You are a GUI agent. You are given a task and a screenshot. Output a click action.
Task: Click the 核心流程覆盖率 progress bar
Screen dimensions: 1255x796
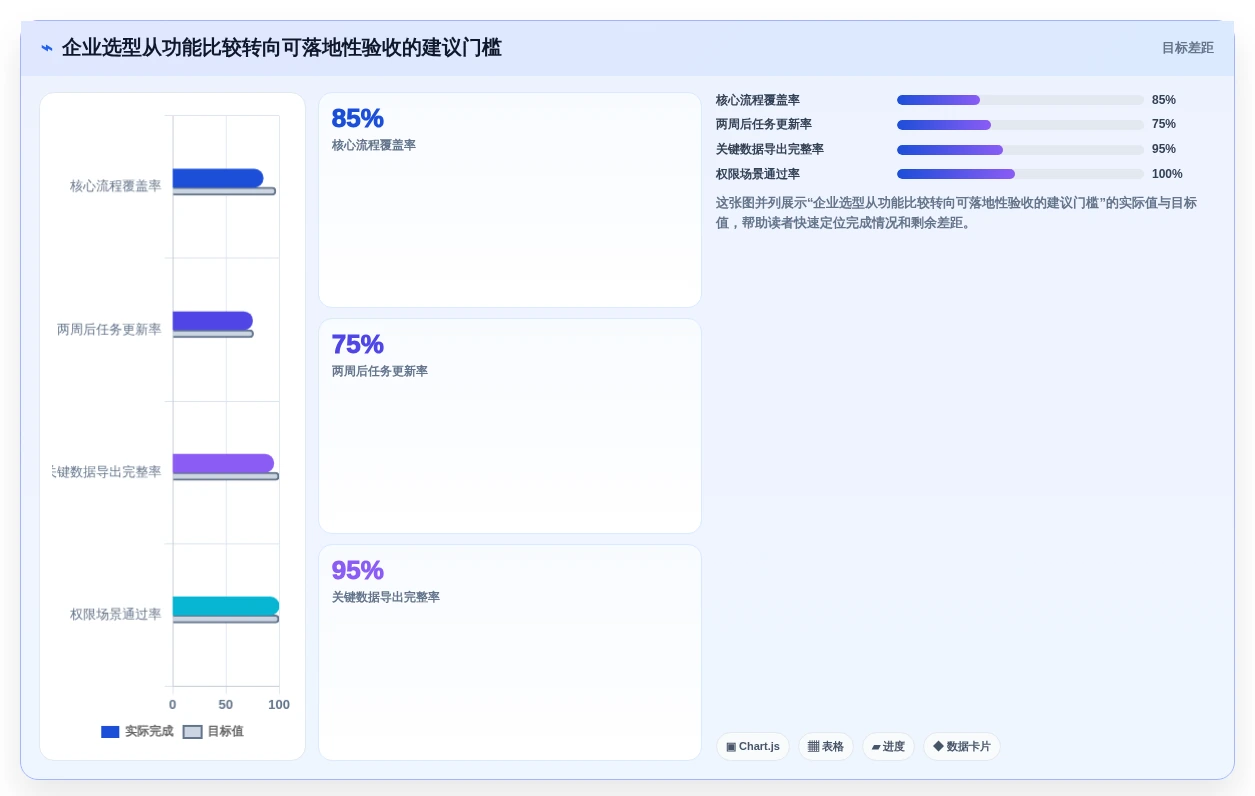(1020, 100)
